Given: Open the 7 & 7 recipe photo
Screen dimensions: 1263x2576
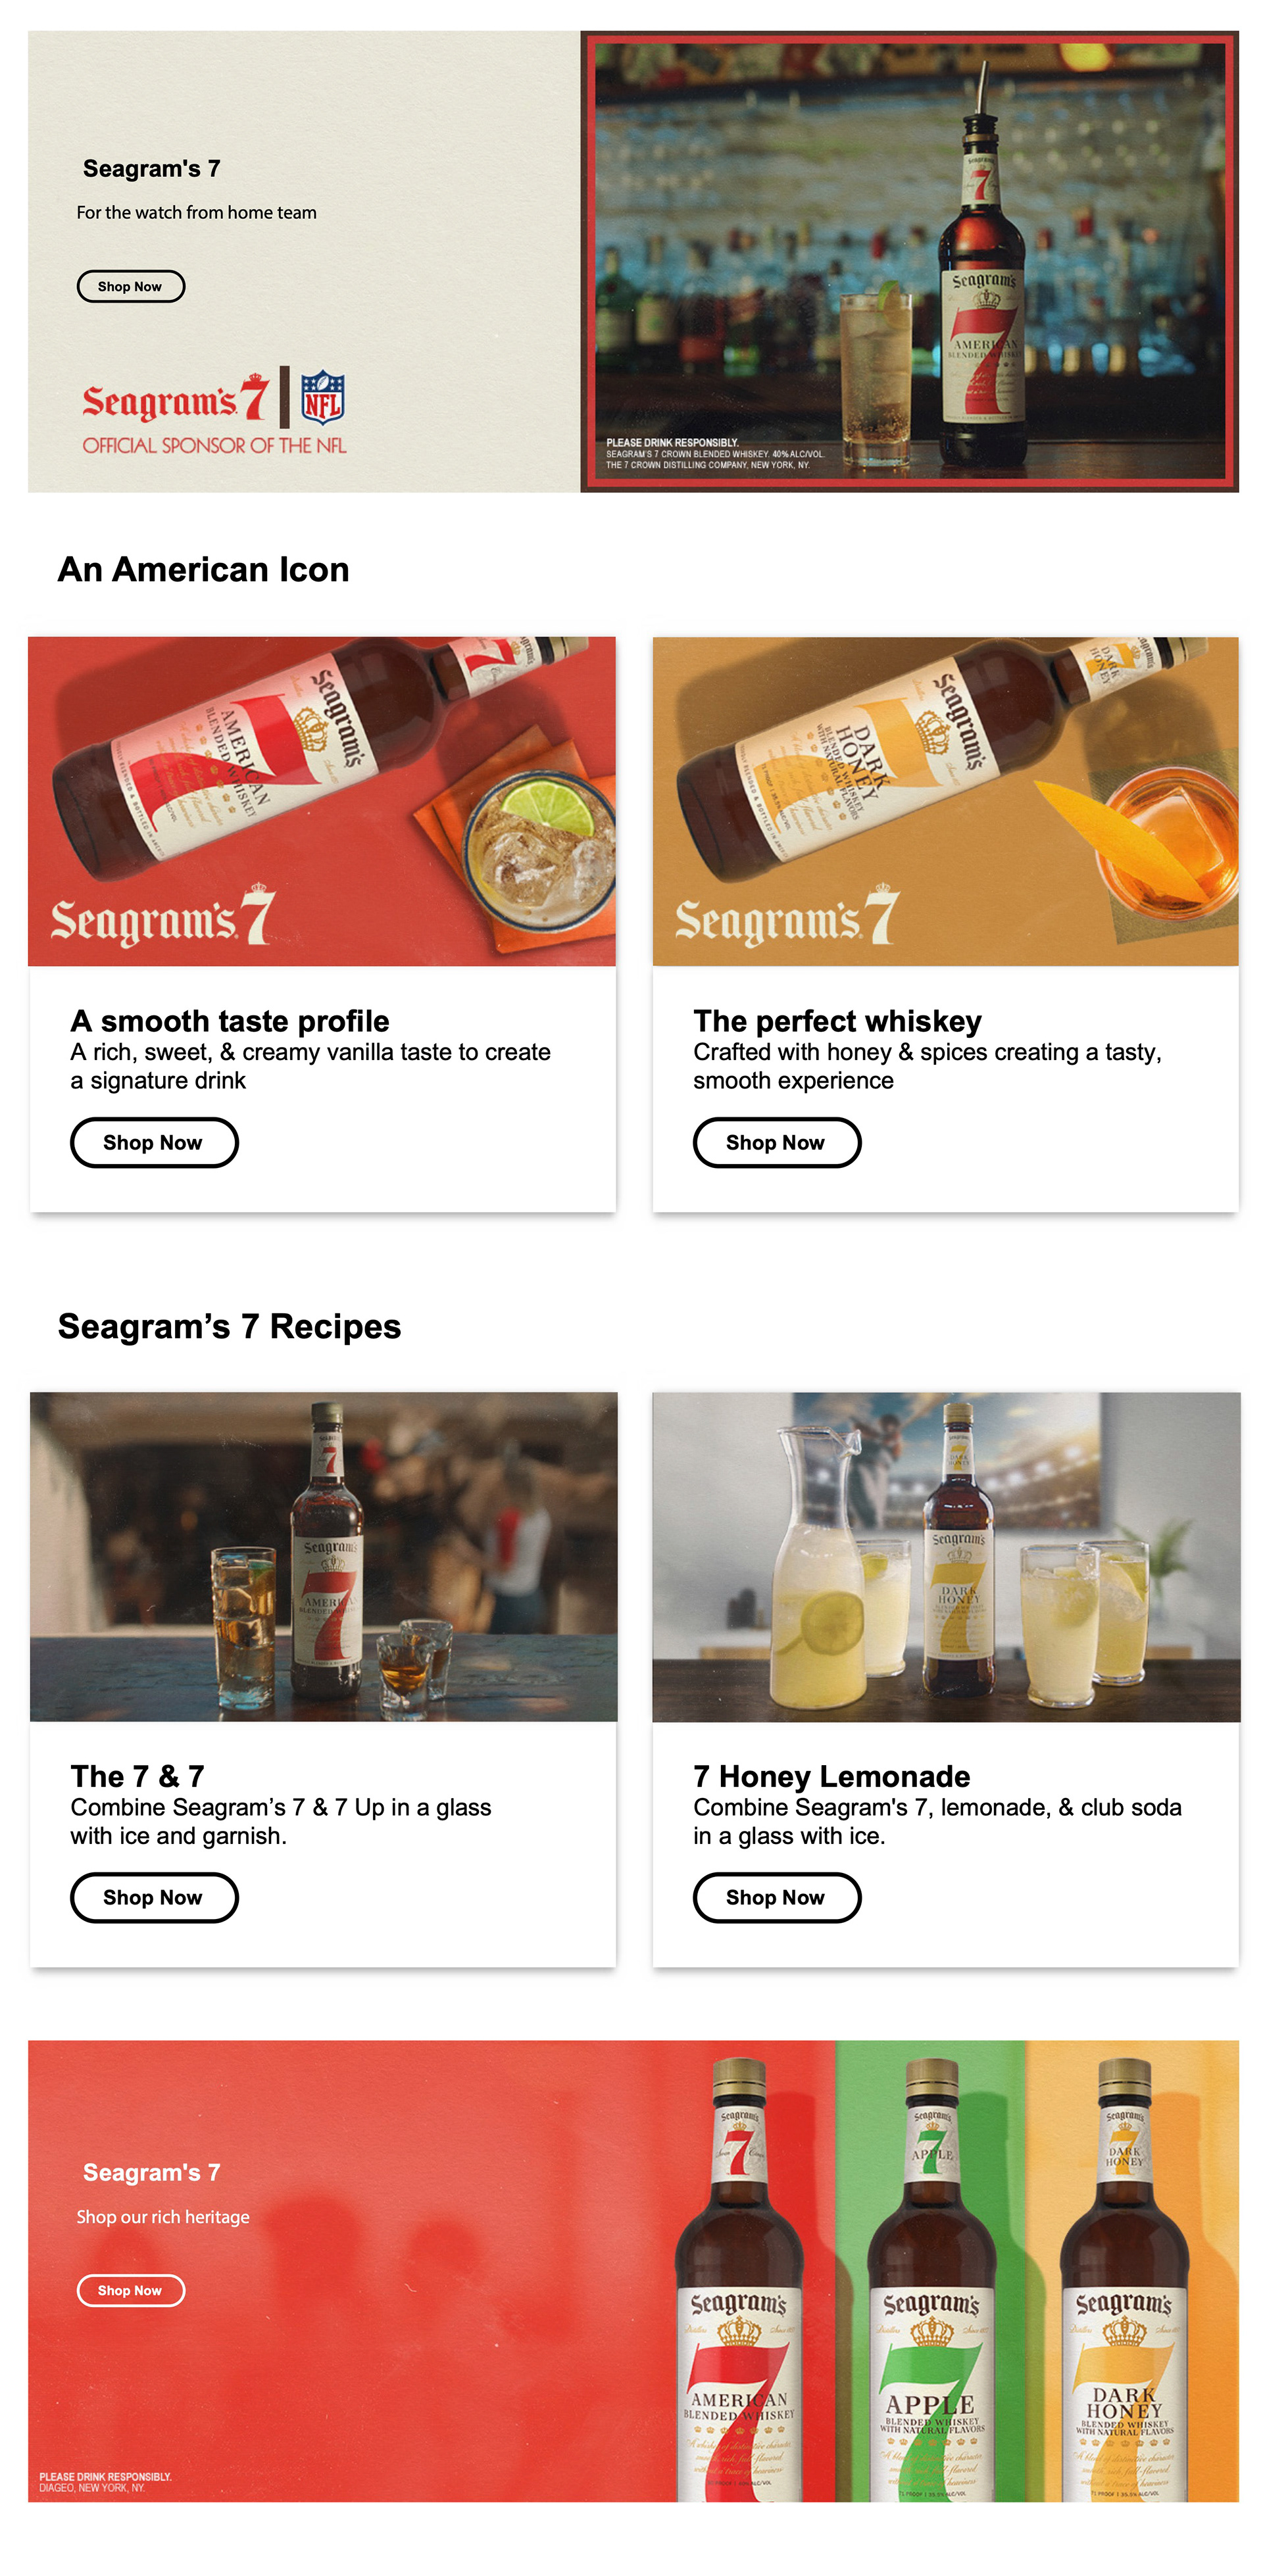Looking at the screenshot, I should coord(323,1556).
